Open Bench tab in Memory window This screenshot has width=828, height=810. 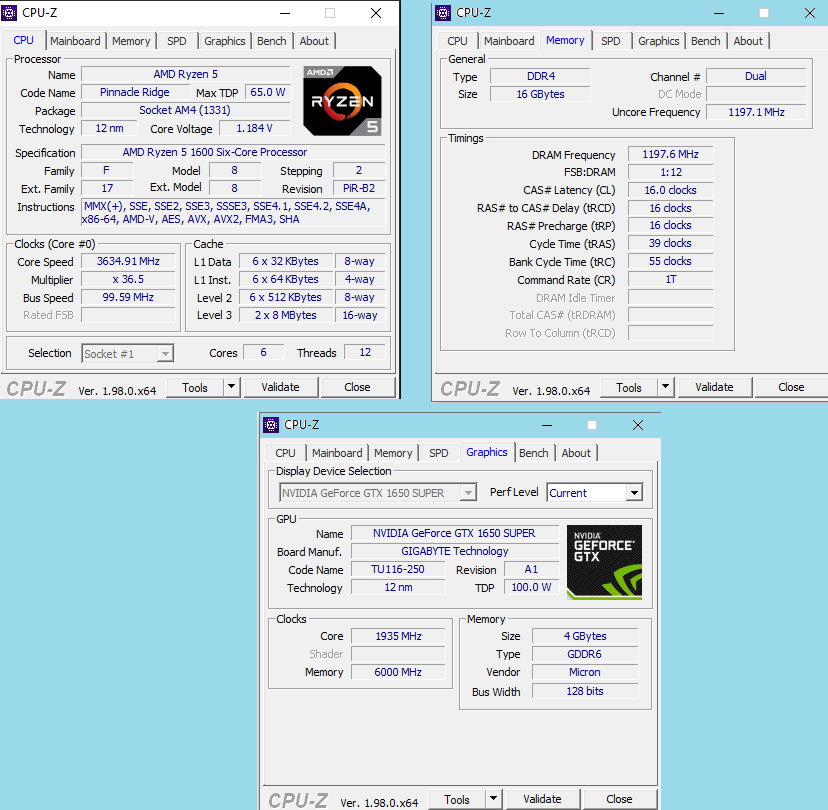(x=705, y=41)
